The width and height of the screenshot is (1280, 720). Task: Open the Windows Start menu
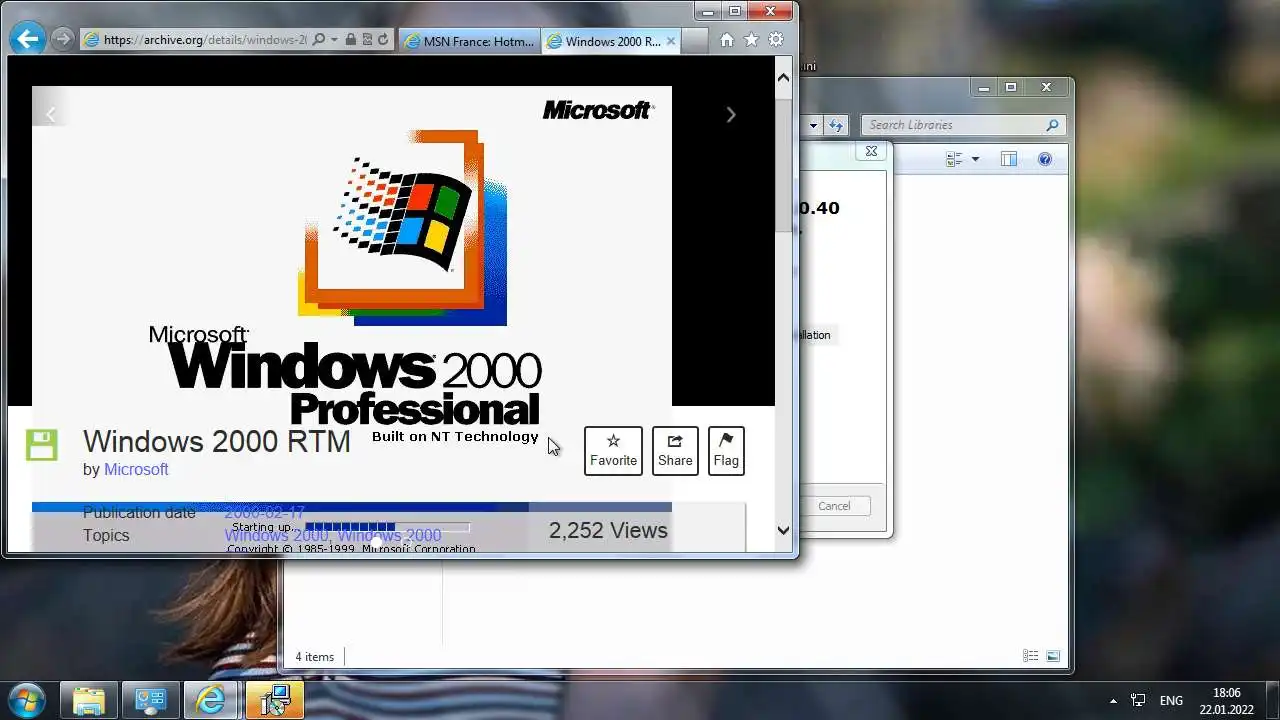click(x=27, y=700)
